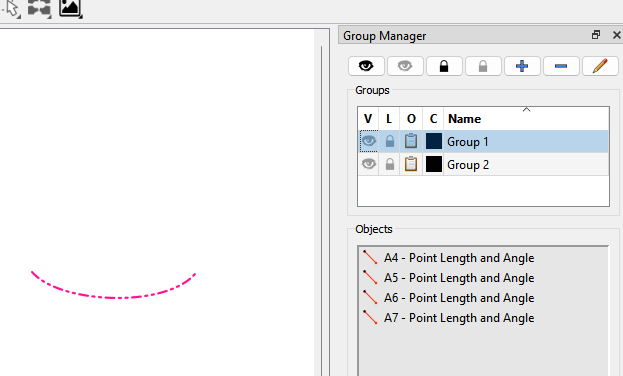Lock all groups with black padlock button
This screenshot has height=376, width=623.
coord(444,66)
